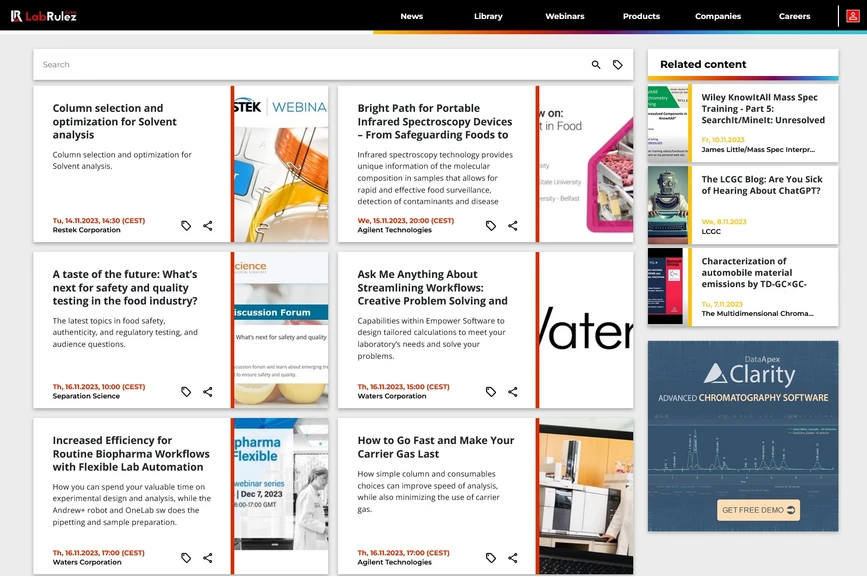Click LCGC source label in Related content
The width and height of the screenshot is (867, 577).
711,232
